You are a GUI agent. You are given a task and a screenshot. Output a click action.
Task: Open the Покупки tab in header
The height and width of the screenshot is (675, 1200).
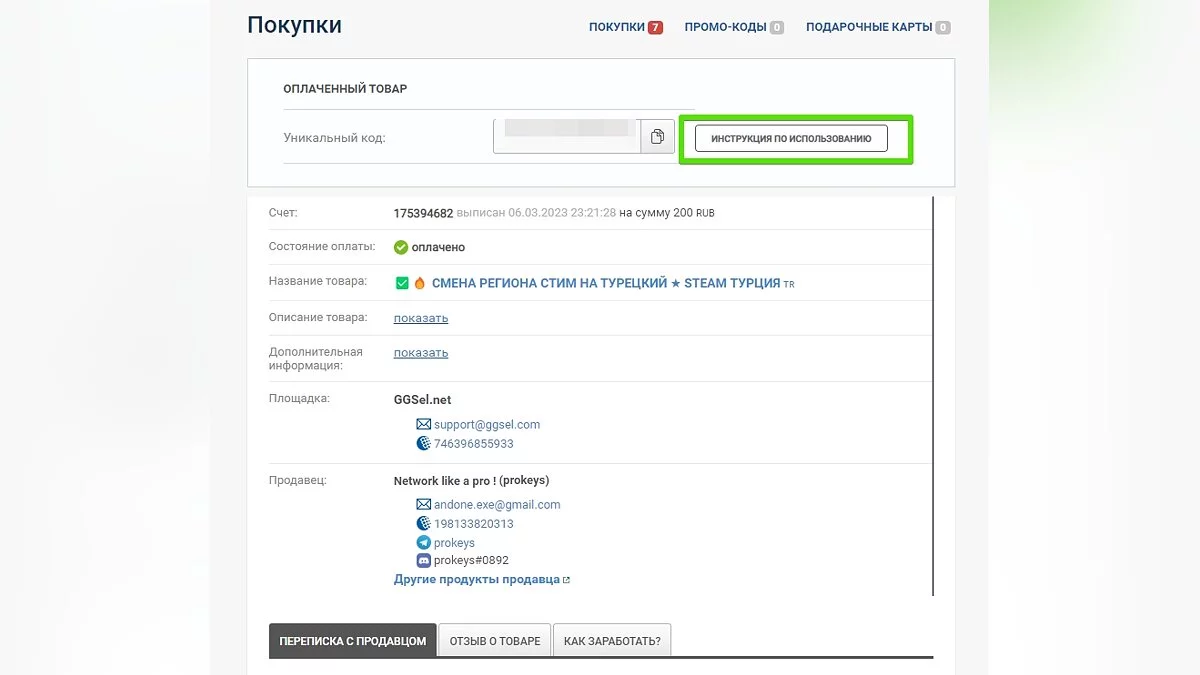tap(617, 27)
